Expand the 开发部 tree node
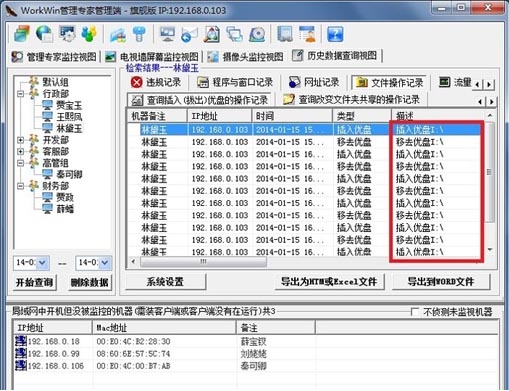This screenshot has height=391, width=509. point(20,140)
